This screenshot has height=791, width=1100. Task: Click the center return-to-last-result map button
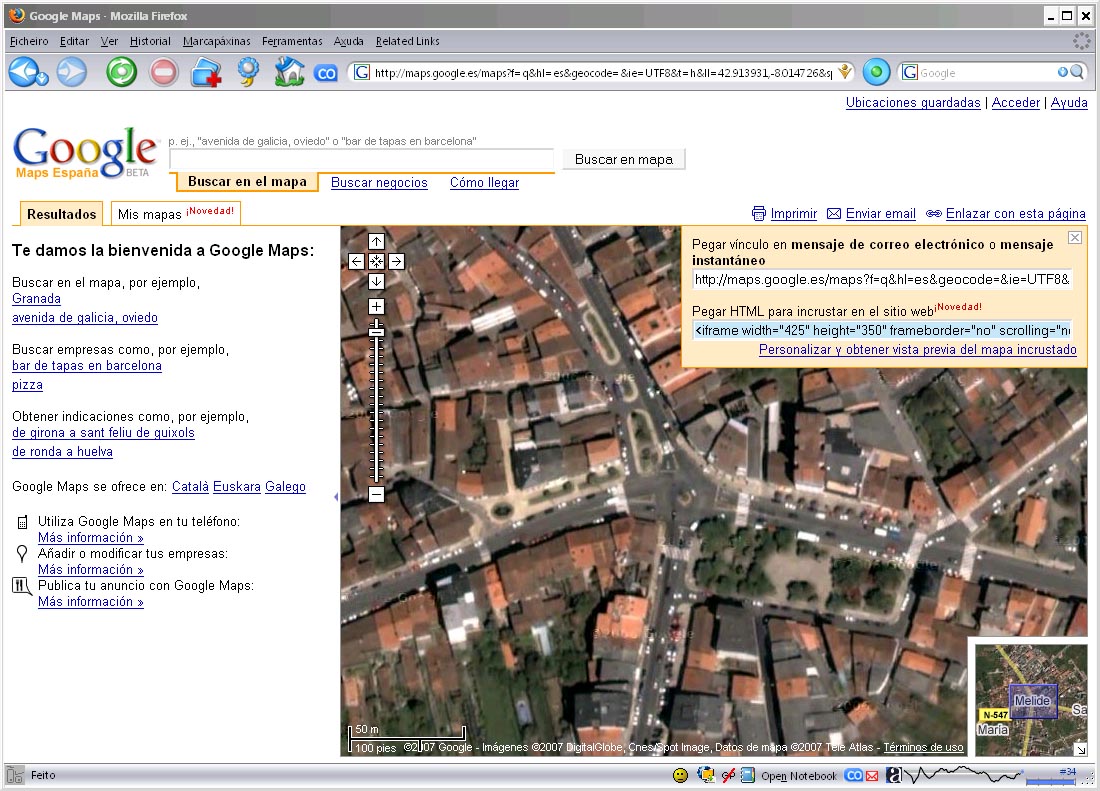pos(377,262)
